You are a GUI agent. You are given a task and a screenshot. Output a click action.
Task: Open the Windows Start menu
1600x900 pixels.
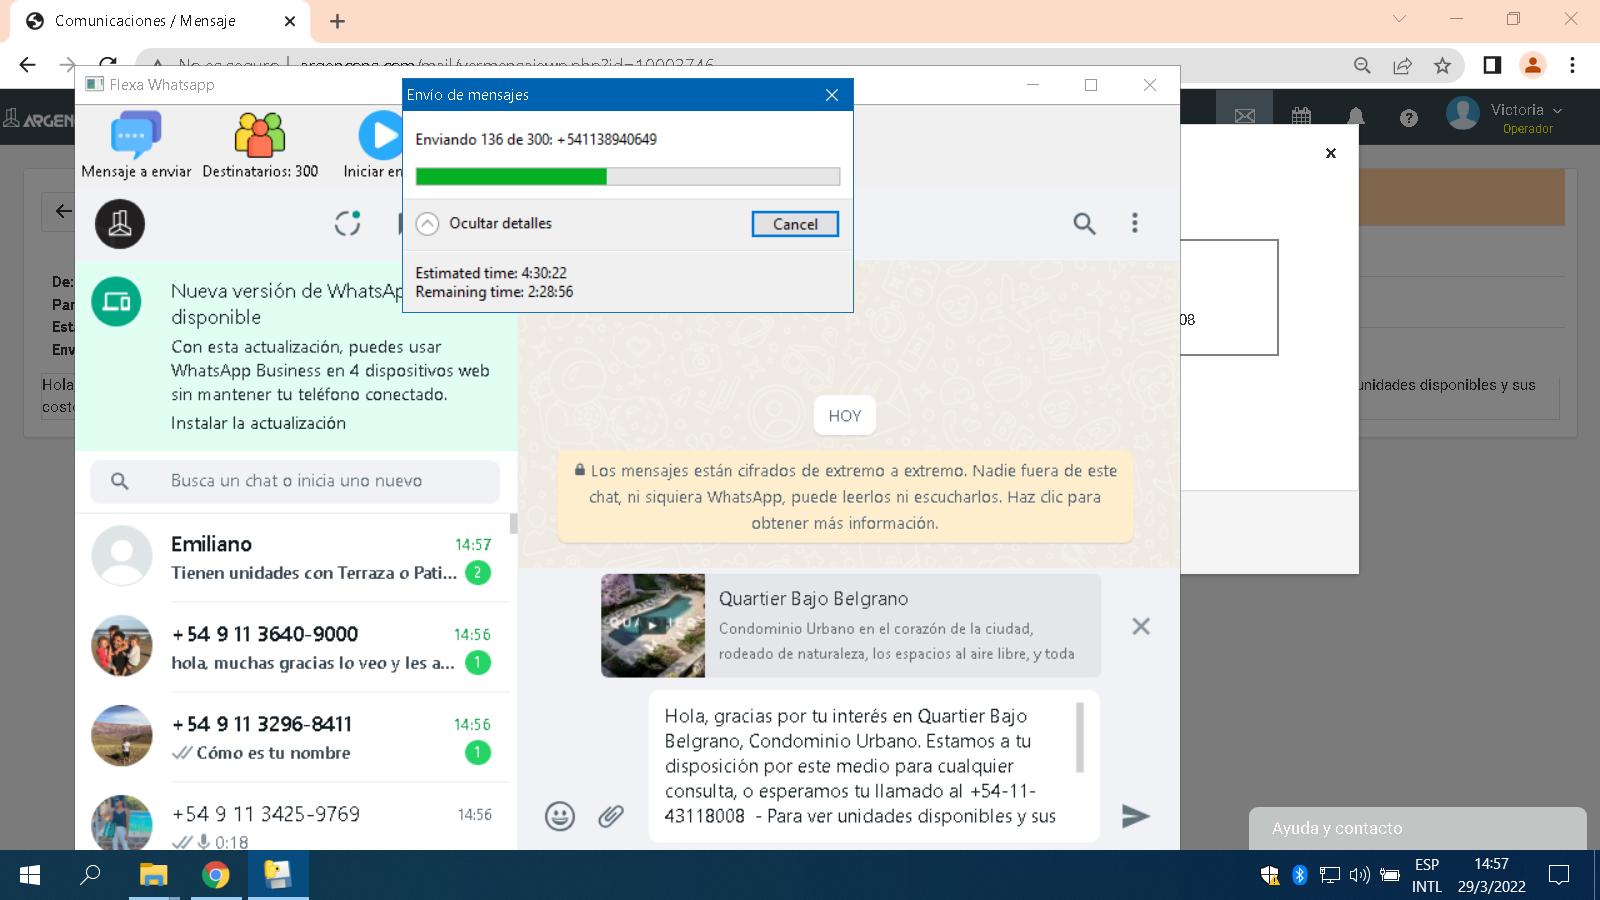pyautogui.click(x=30, y=875)
